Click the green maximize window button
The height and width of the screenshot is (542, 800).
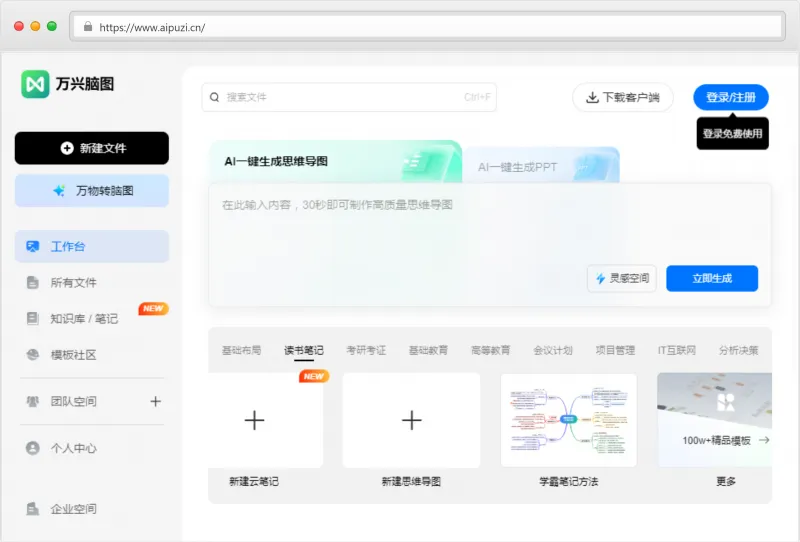click(x=52, y=26)
